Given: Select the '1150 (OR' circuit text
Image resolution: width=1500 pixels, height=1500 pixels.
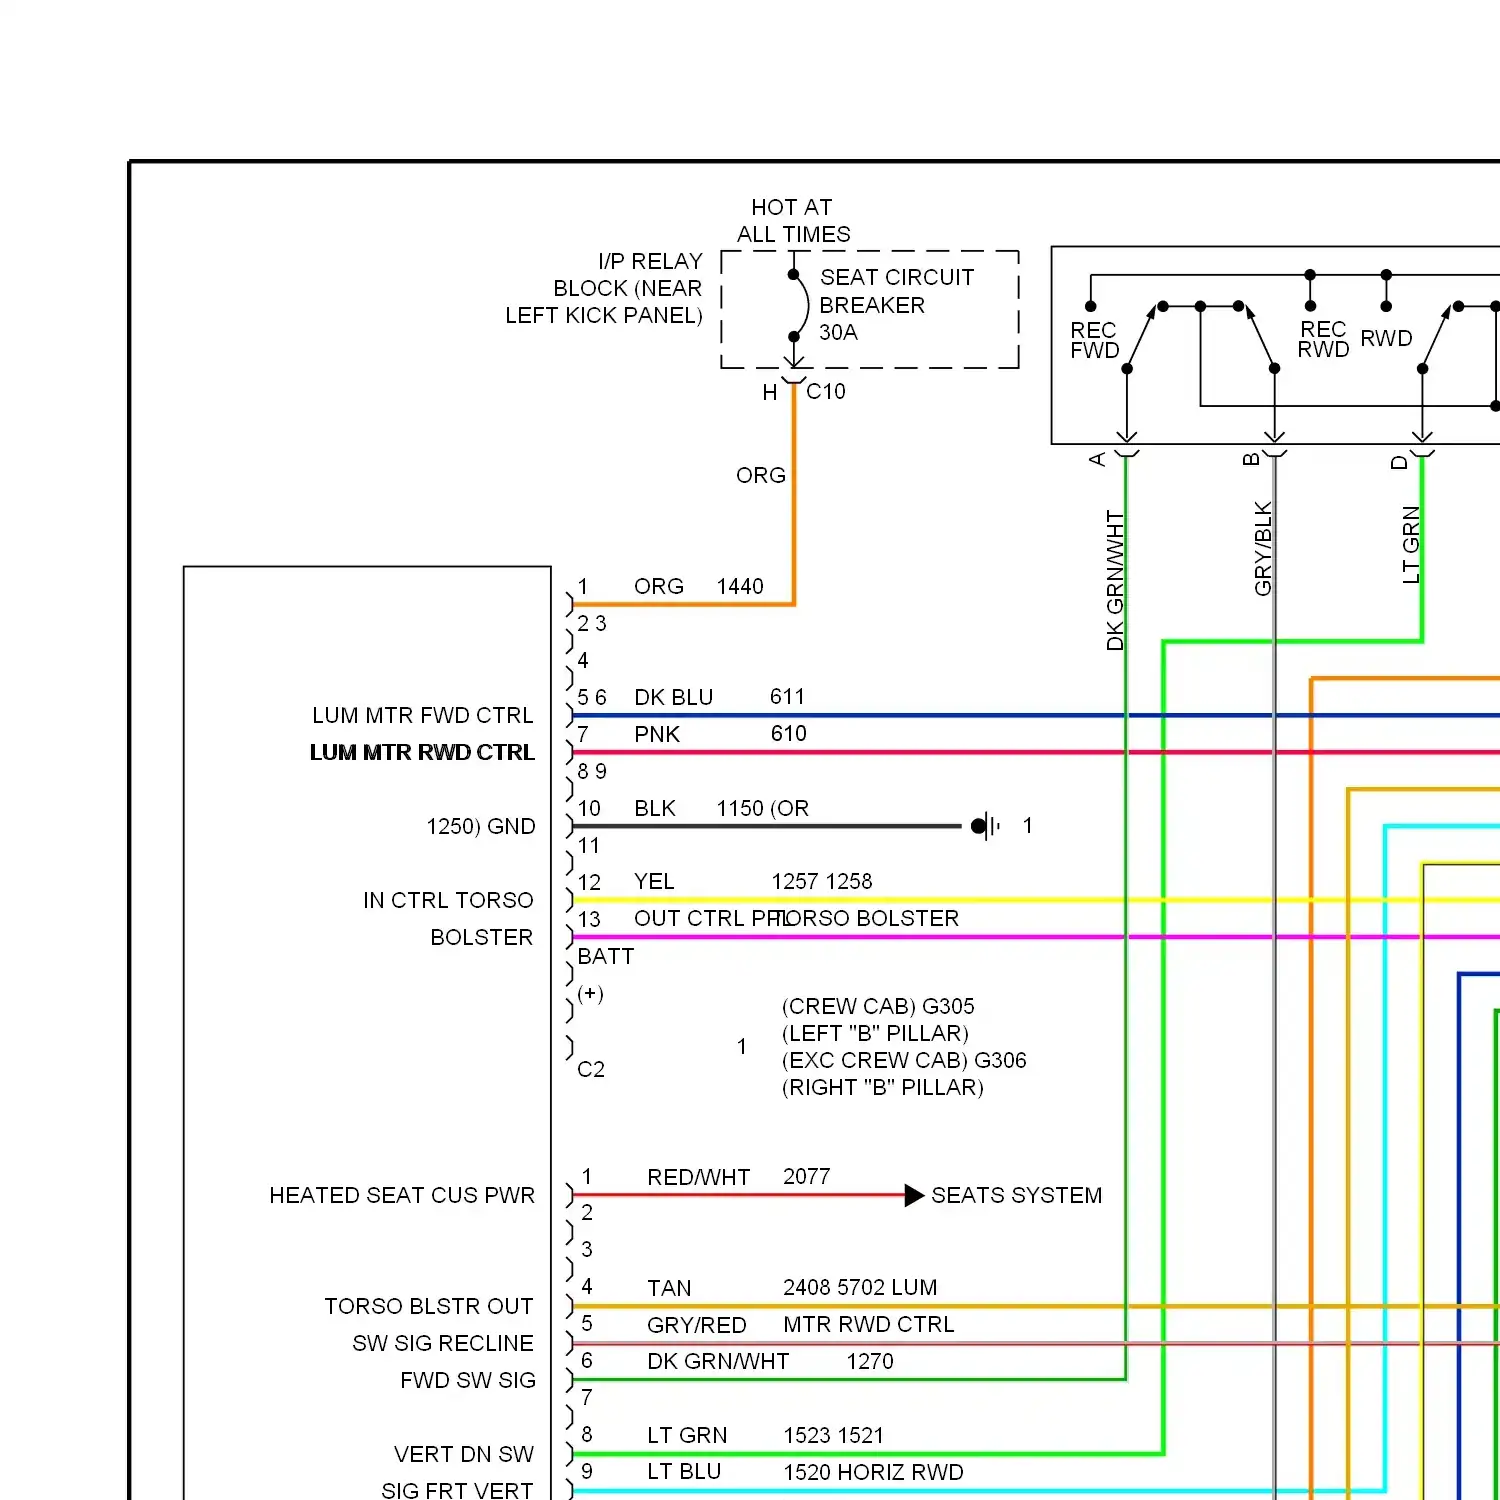Looking at the screenshot, I should [x=763, y=809].
